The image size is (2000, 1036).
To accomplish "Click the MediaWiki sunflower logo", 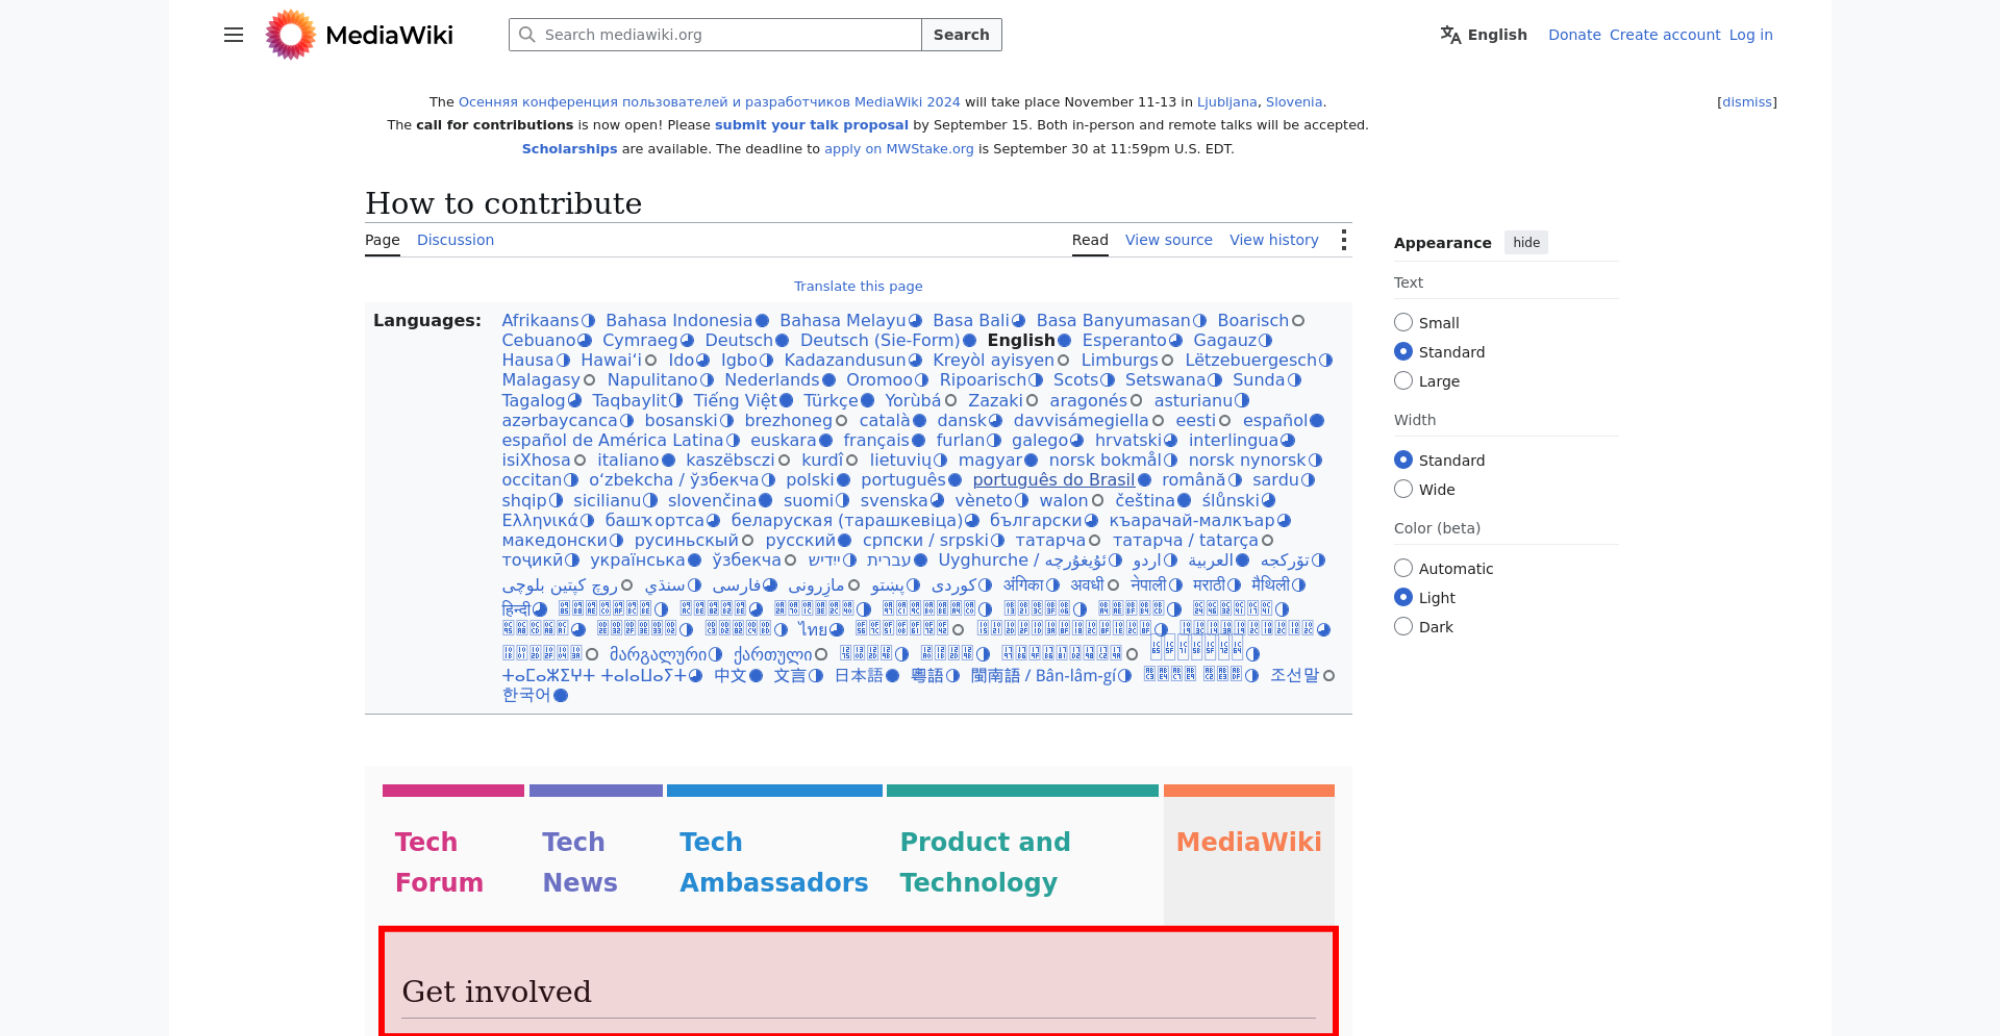I will 290,35.
